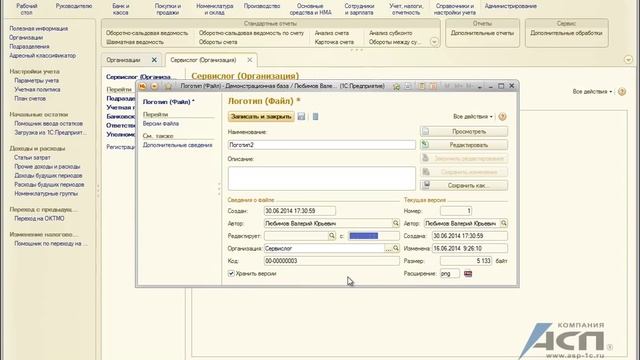The image size is (640, 360).
Task: Click the magnifier beside the Организация field
Action: [x=396, y=248]
